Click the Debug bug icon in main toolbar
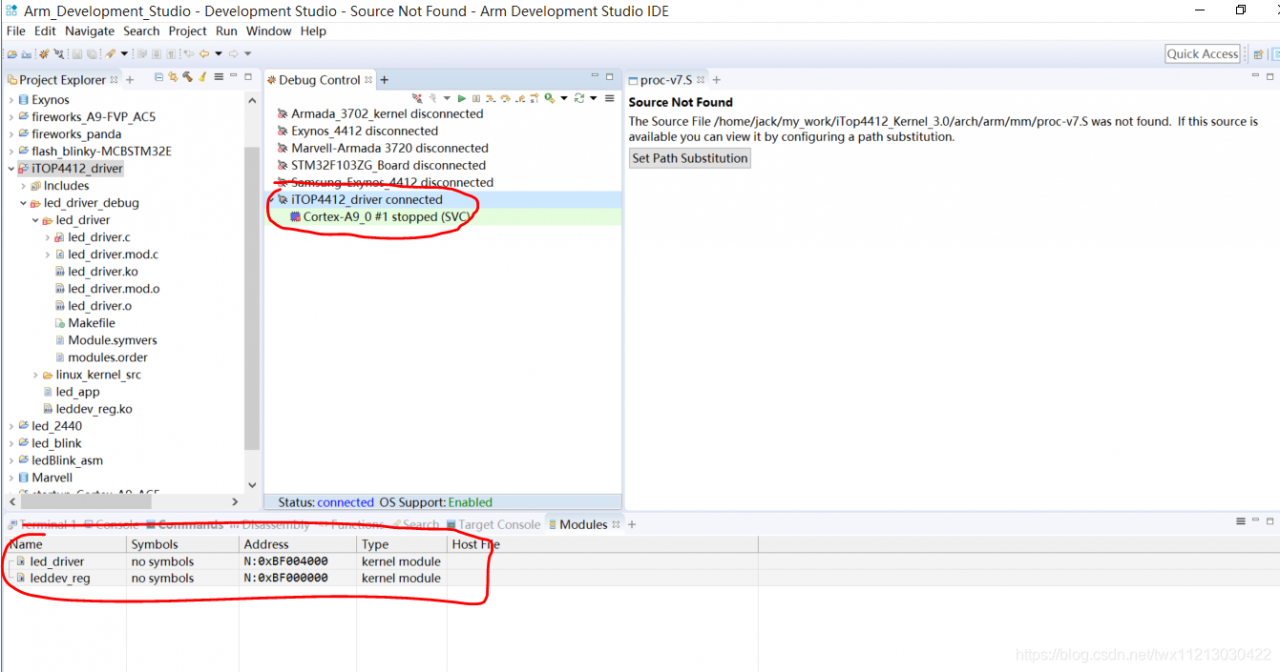1280x672 pixels. [44, 54]
